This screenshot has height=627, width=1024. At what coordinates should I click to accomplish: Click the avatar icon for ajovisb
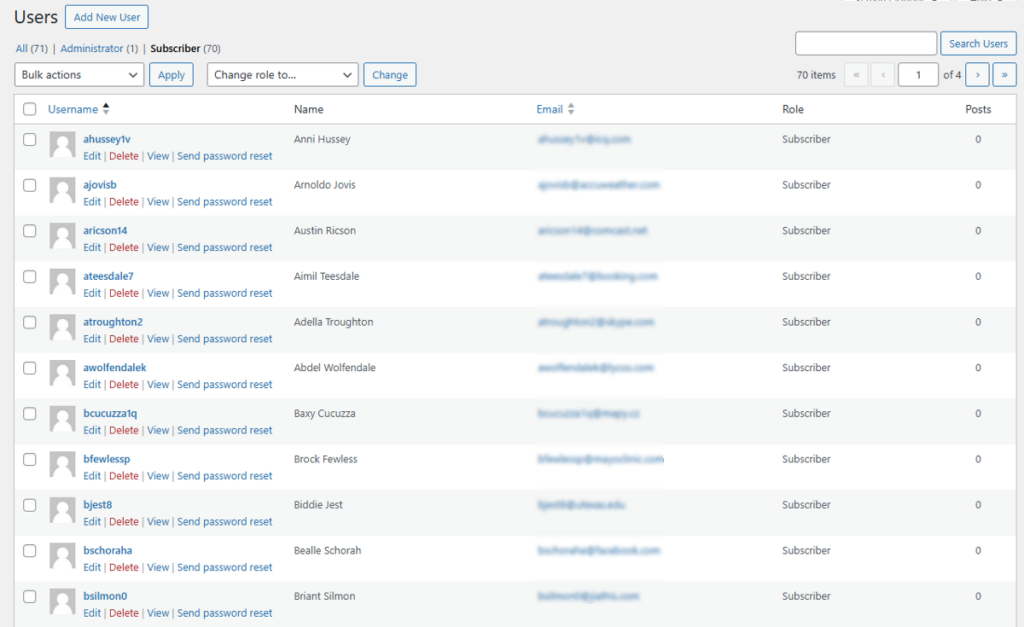click(63, 190)
